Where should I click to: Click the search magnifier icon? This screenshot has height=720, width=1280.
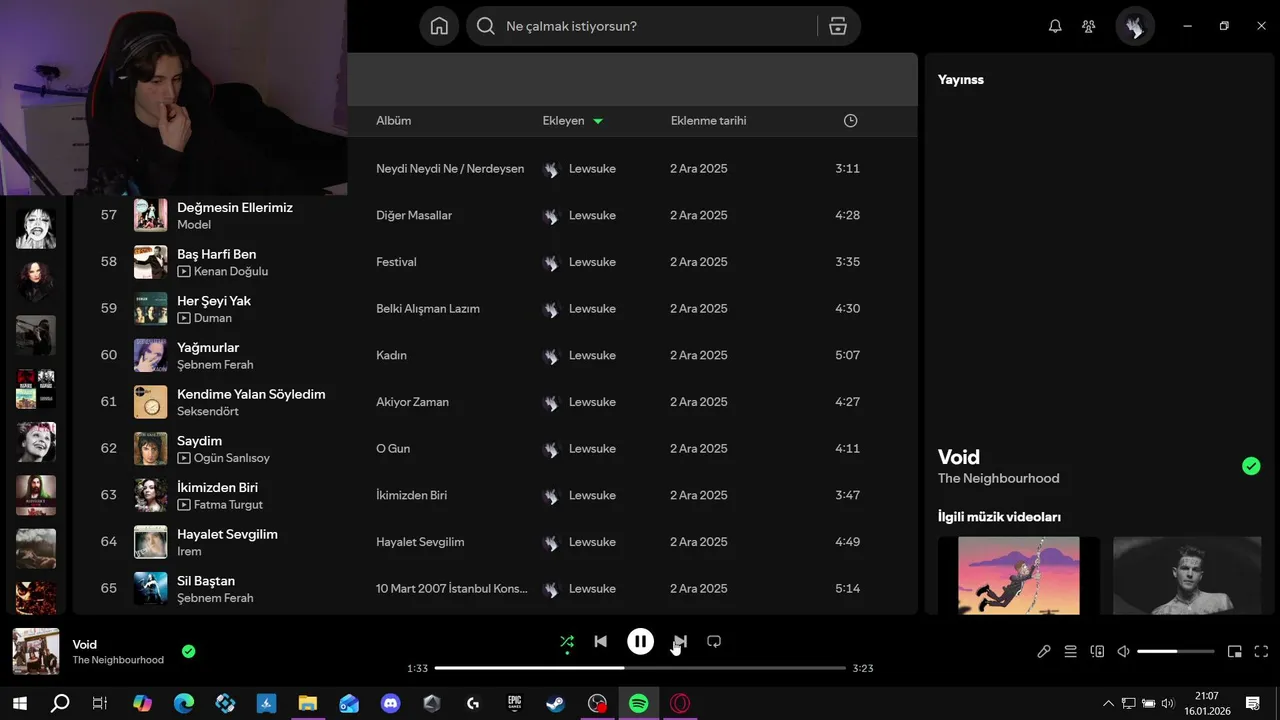pyautogui.click(x=486, y=26)
